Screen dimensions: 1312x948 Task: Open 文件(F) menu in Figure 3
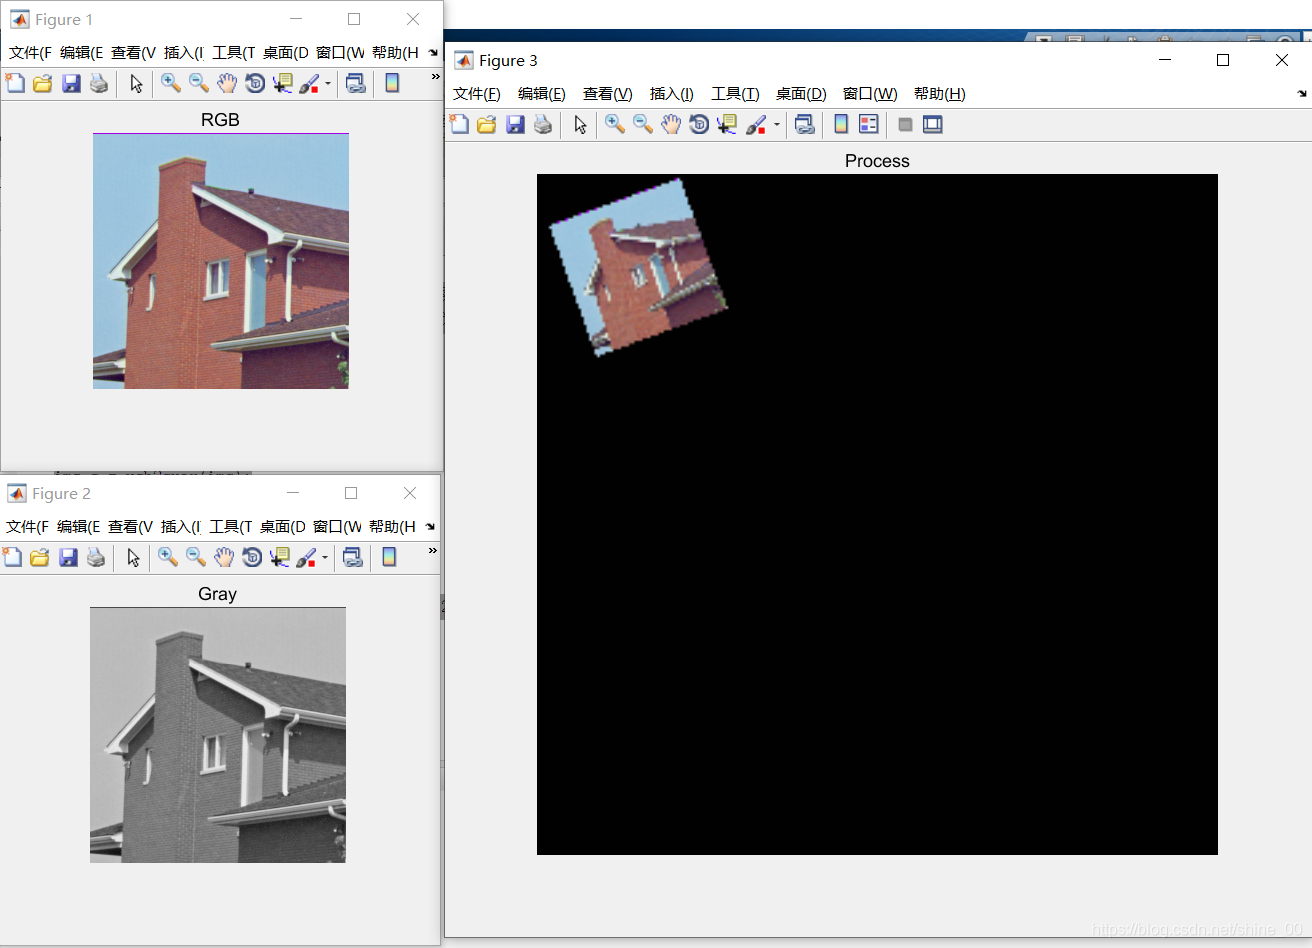(x=477, y=94)
